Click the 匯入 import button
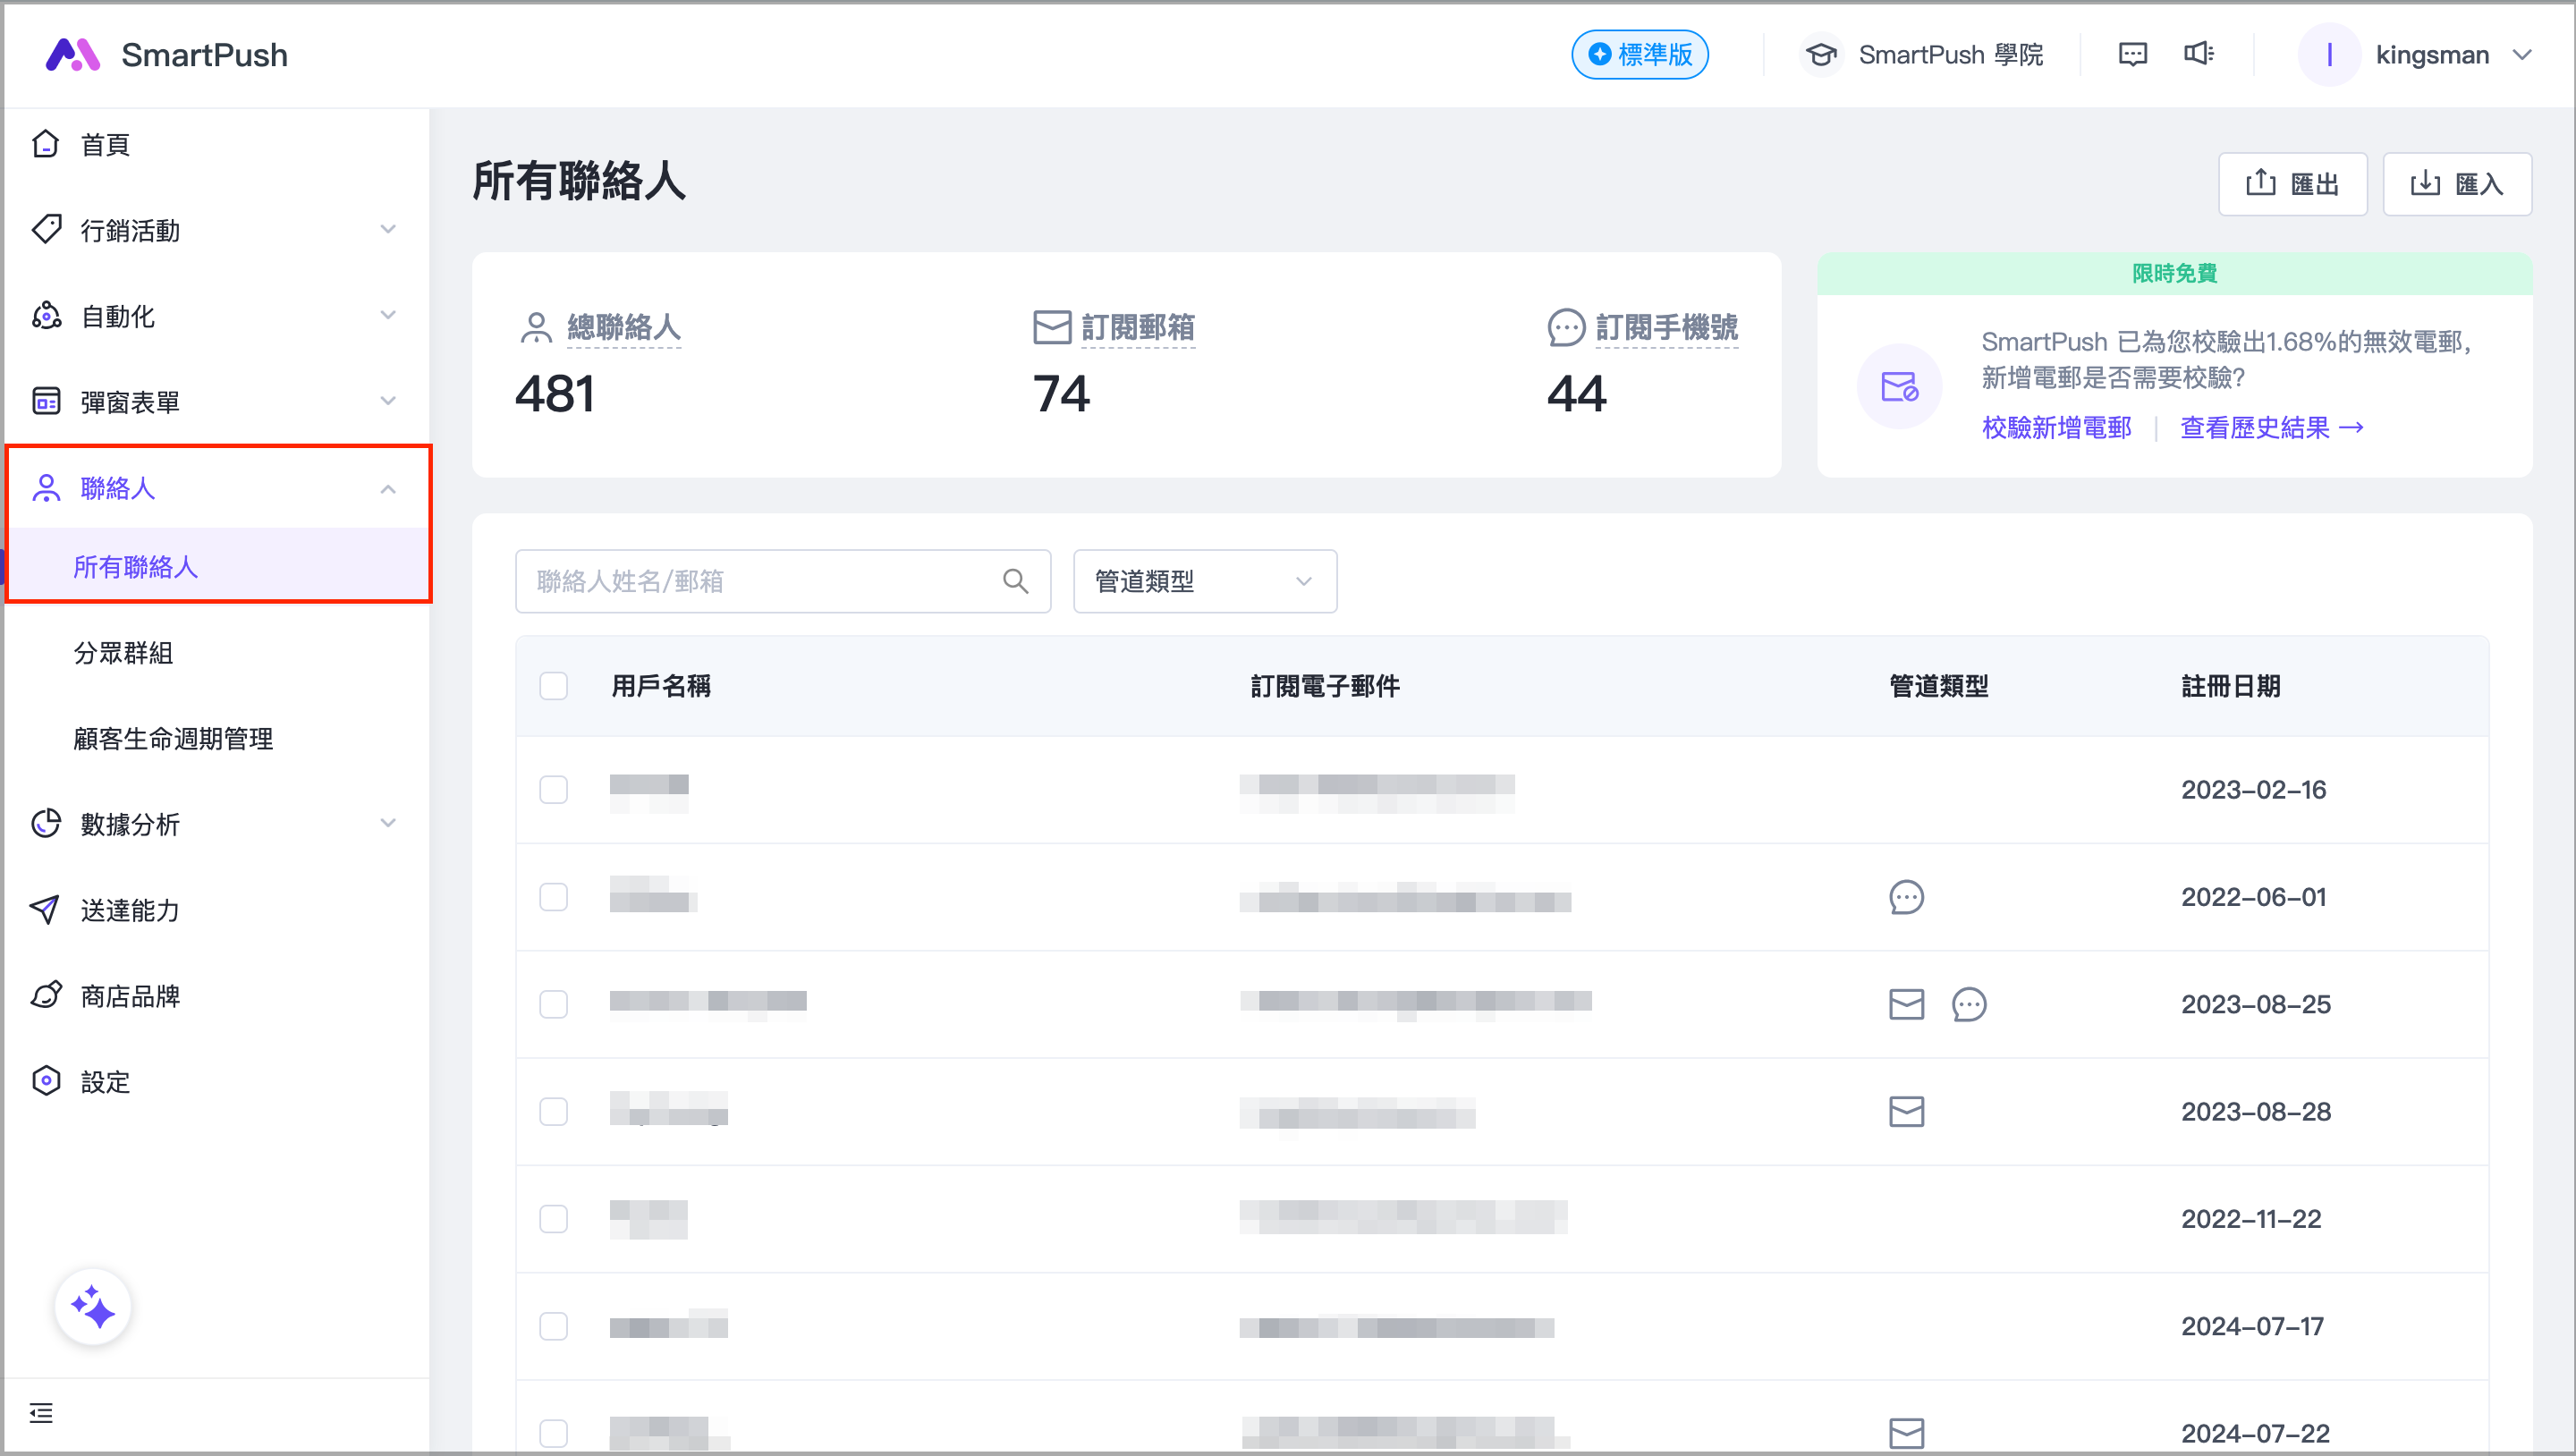Viewport: 2576px width, 1456px height. (2457, 184)
